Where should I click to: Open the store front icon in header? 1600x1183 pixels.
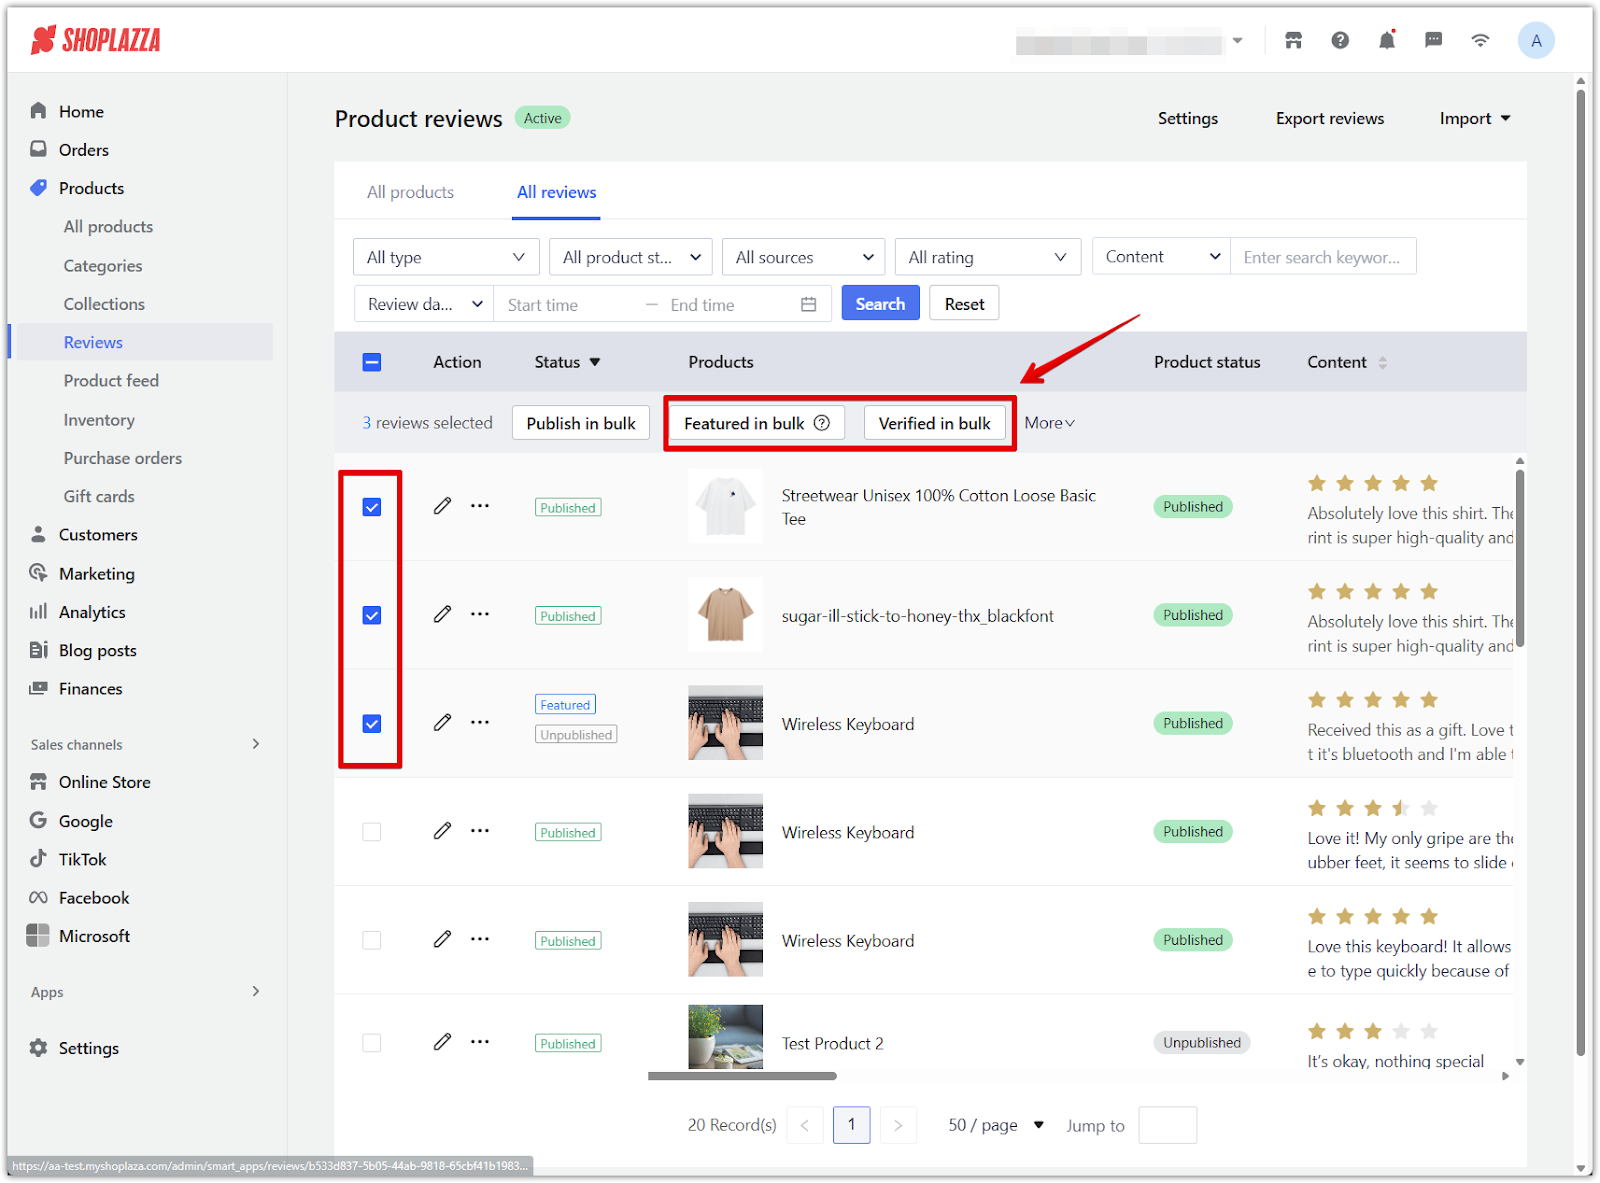1293,40
